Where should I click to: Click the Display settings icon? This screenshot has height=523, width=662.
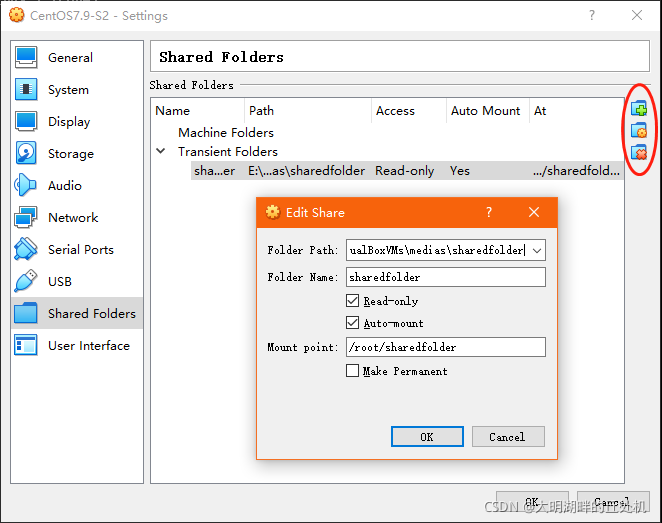[x=26, y=122]
